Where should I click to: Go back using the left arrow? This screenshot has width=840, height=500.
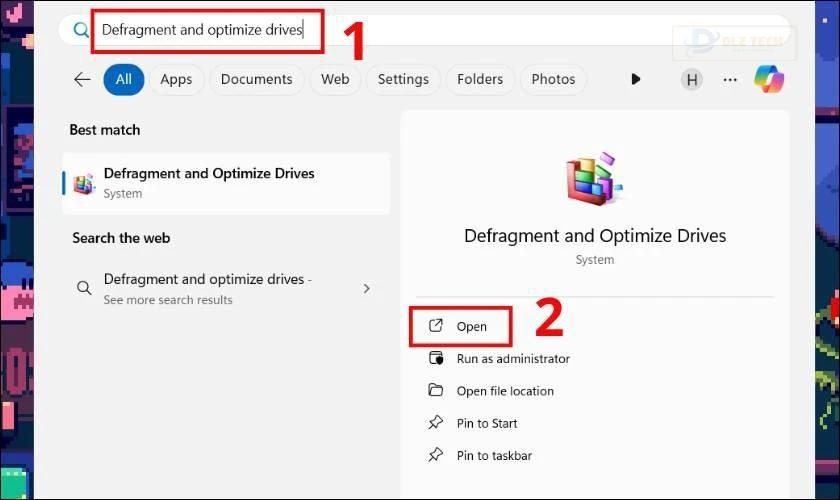tap(82, 79)
